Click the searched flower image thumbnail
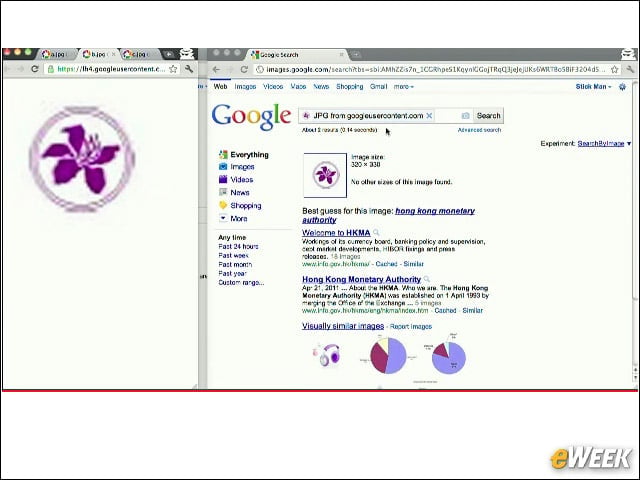Viewport: 640px width, 480px height. pyautogui.click(x=325, y=175)
